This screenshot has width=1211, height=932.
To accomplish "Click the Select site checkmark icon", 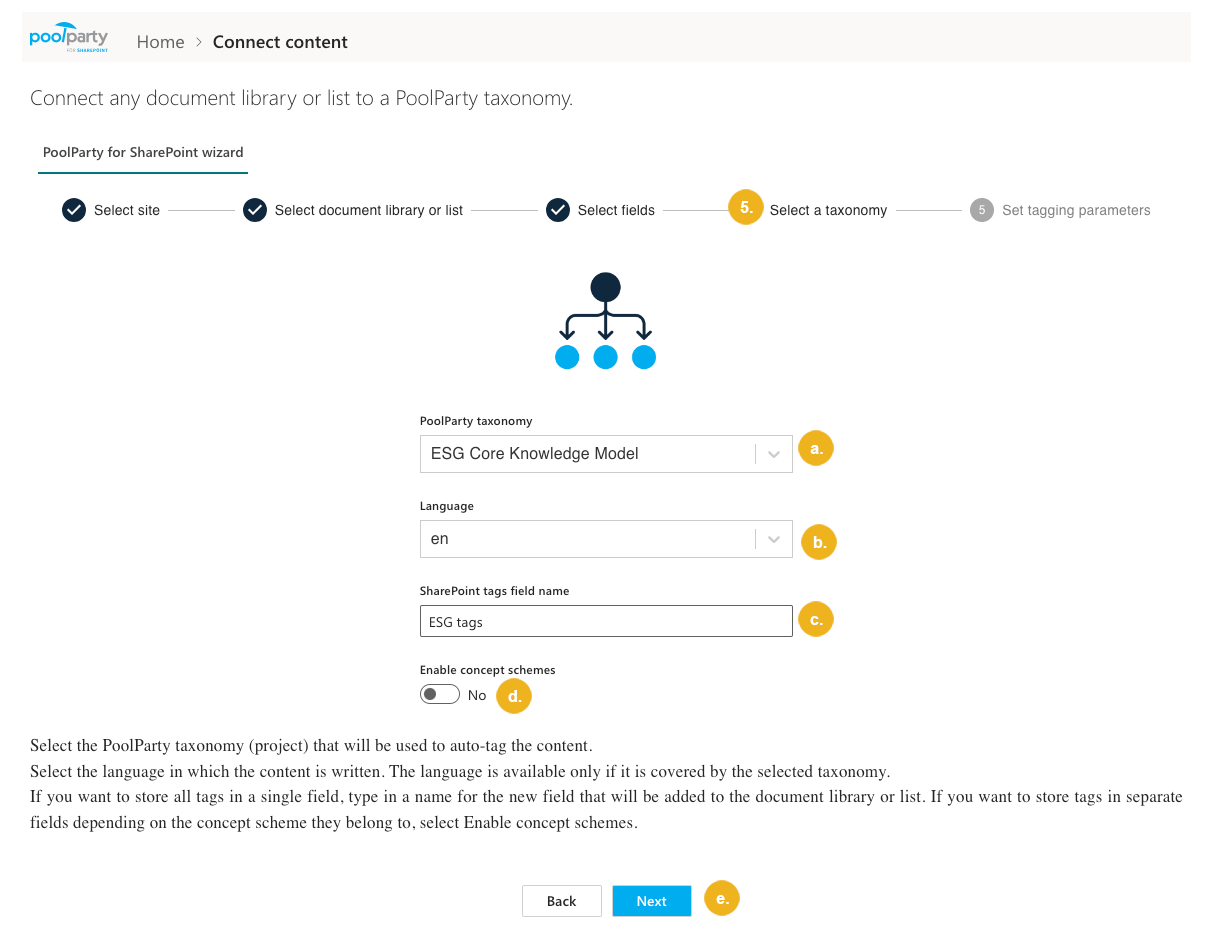I will coord(74,210).
